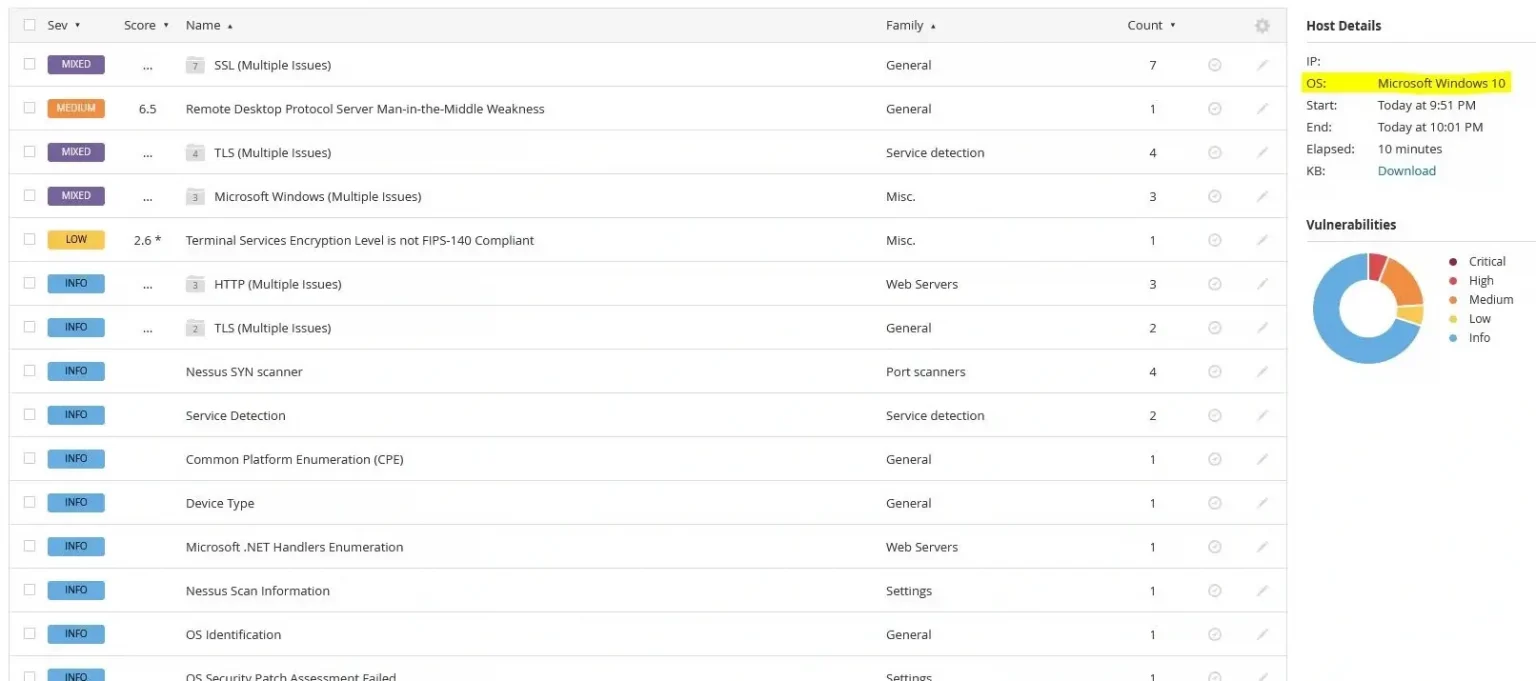Click the accept-risk circle icon for Device Type
The width and height of the screenshot is (1536, 681).
pyautogui.click(x=1214, y=503)
